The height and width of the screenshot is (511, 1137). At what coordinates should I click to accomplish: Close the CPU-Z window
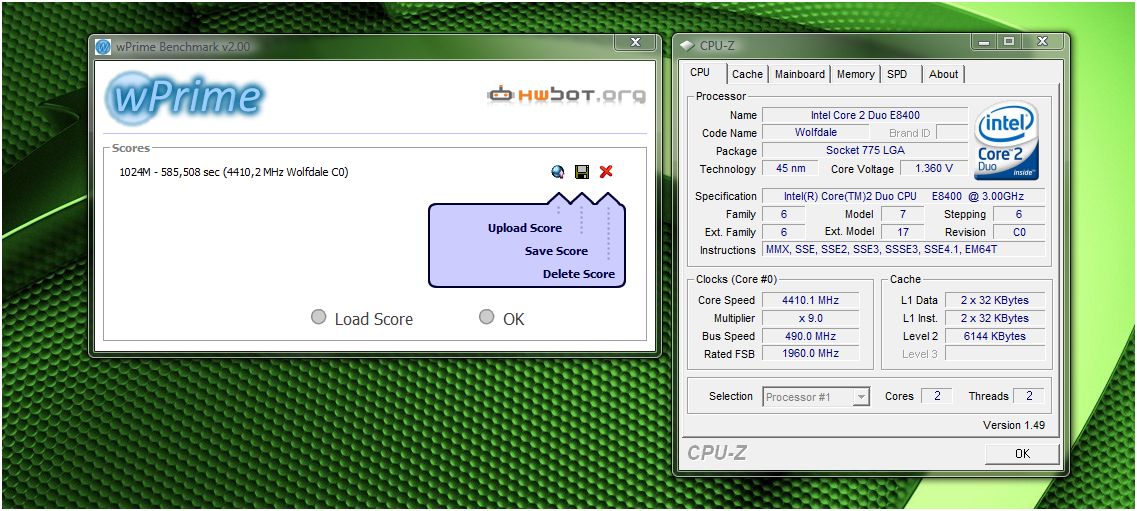point(1041,42)
